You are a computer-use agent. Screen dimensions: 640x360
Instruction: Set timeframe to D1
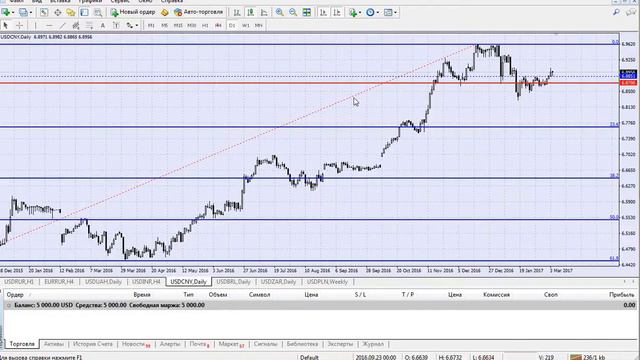coord(232,25)
